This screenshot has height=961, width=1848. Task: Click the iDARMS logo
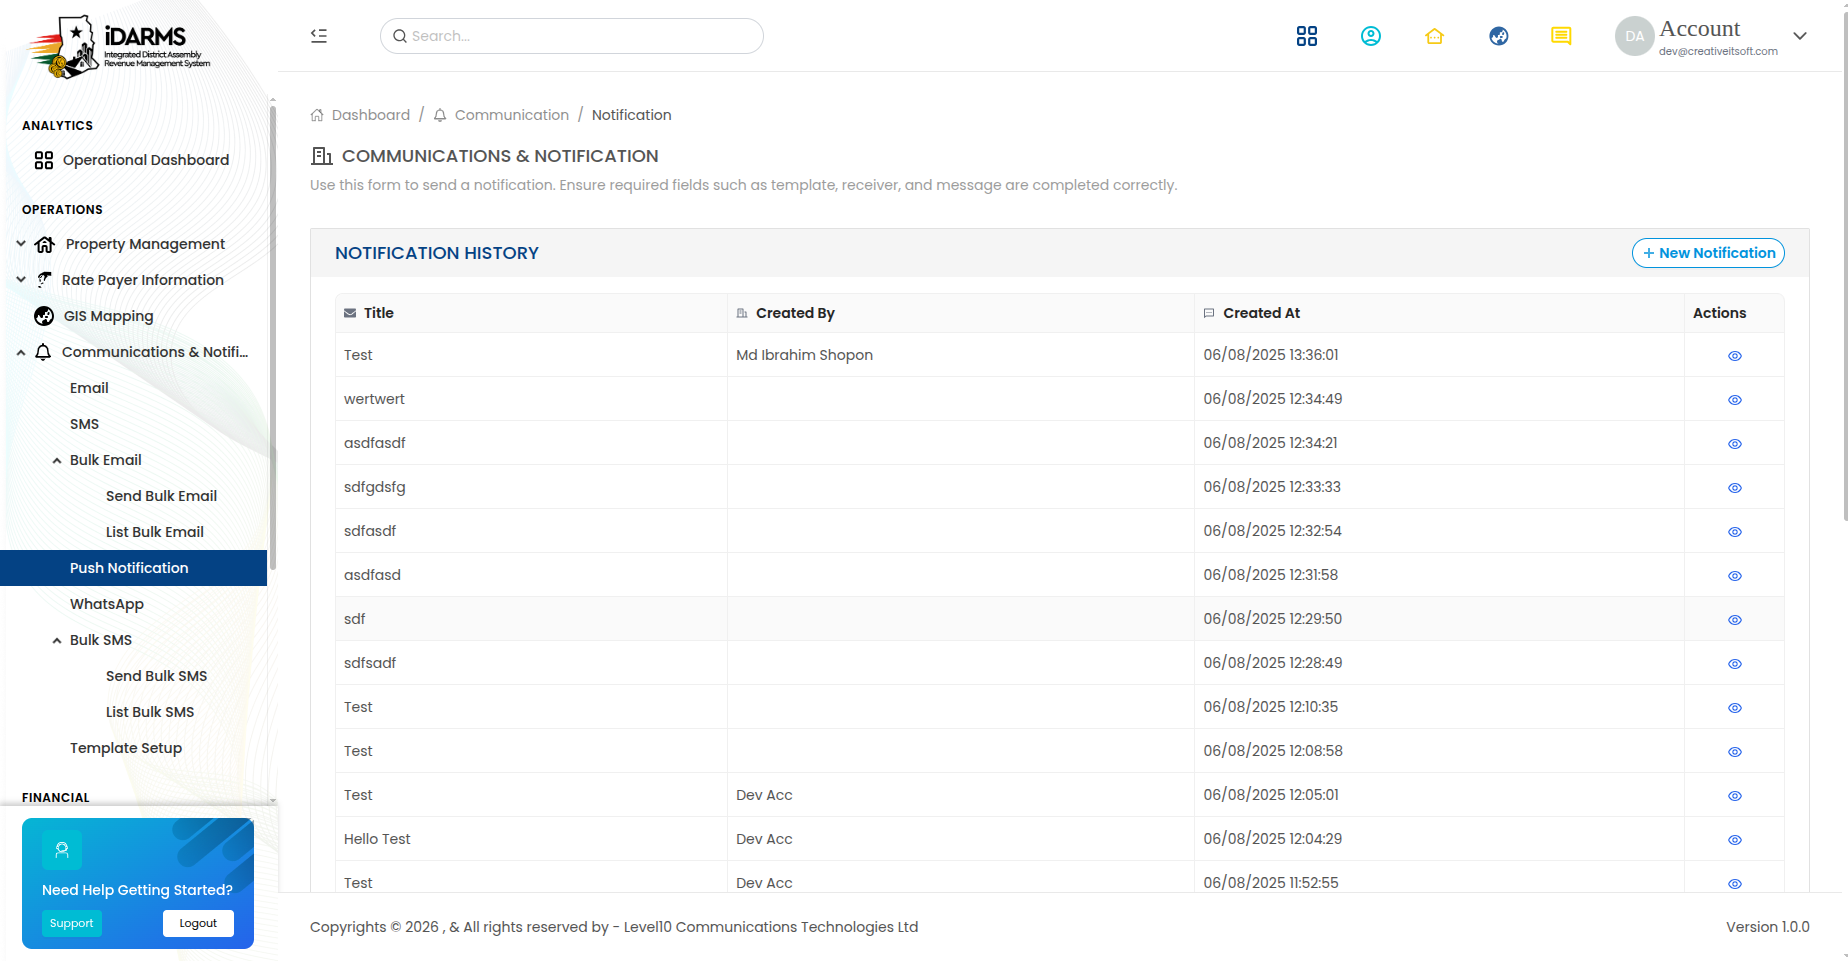118,46
